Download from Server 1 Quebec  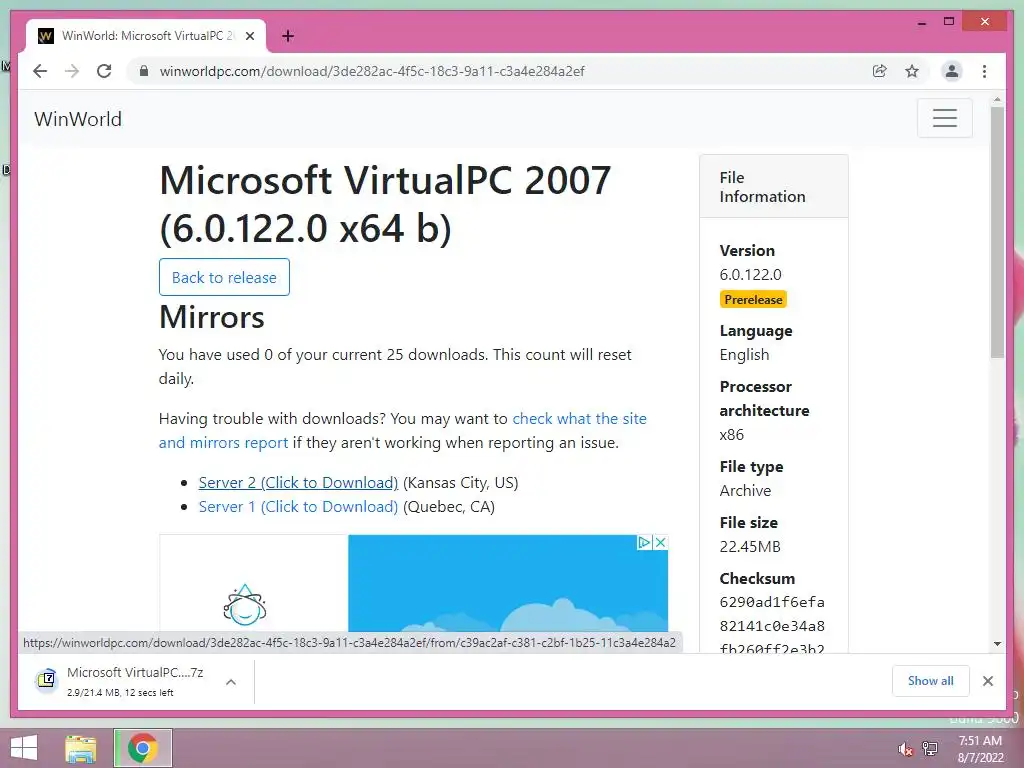point(298,507)
